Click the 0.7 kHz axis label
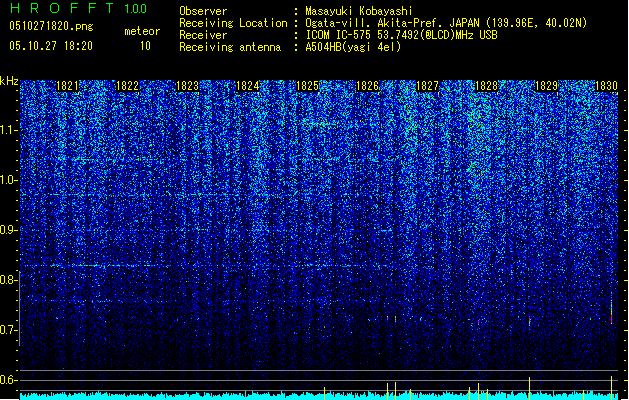The width and height of the screenshot is (629, 400). 9,330
